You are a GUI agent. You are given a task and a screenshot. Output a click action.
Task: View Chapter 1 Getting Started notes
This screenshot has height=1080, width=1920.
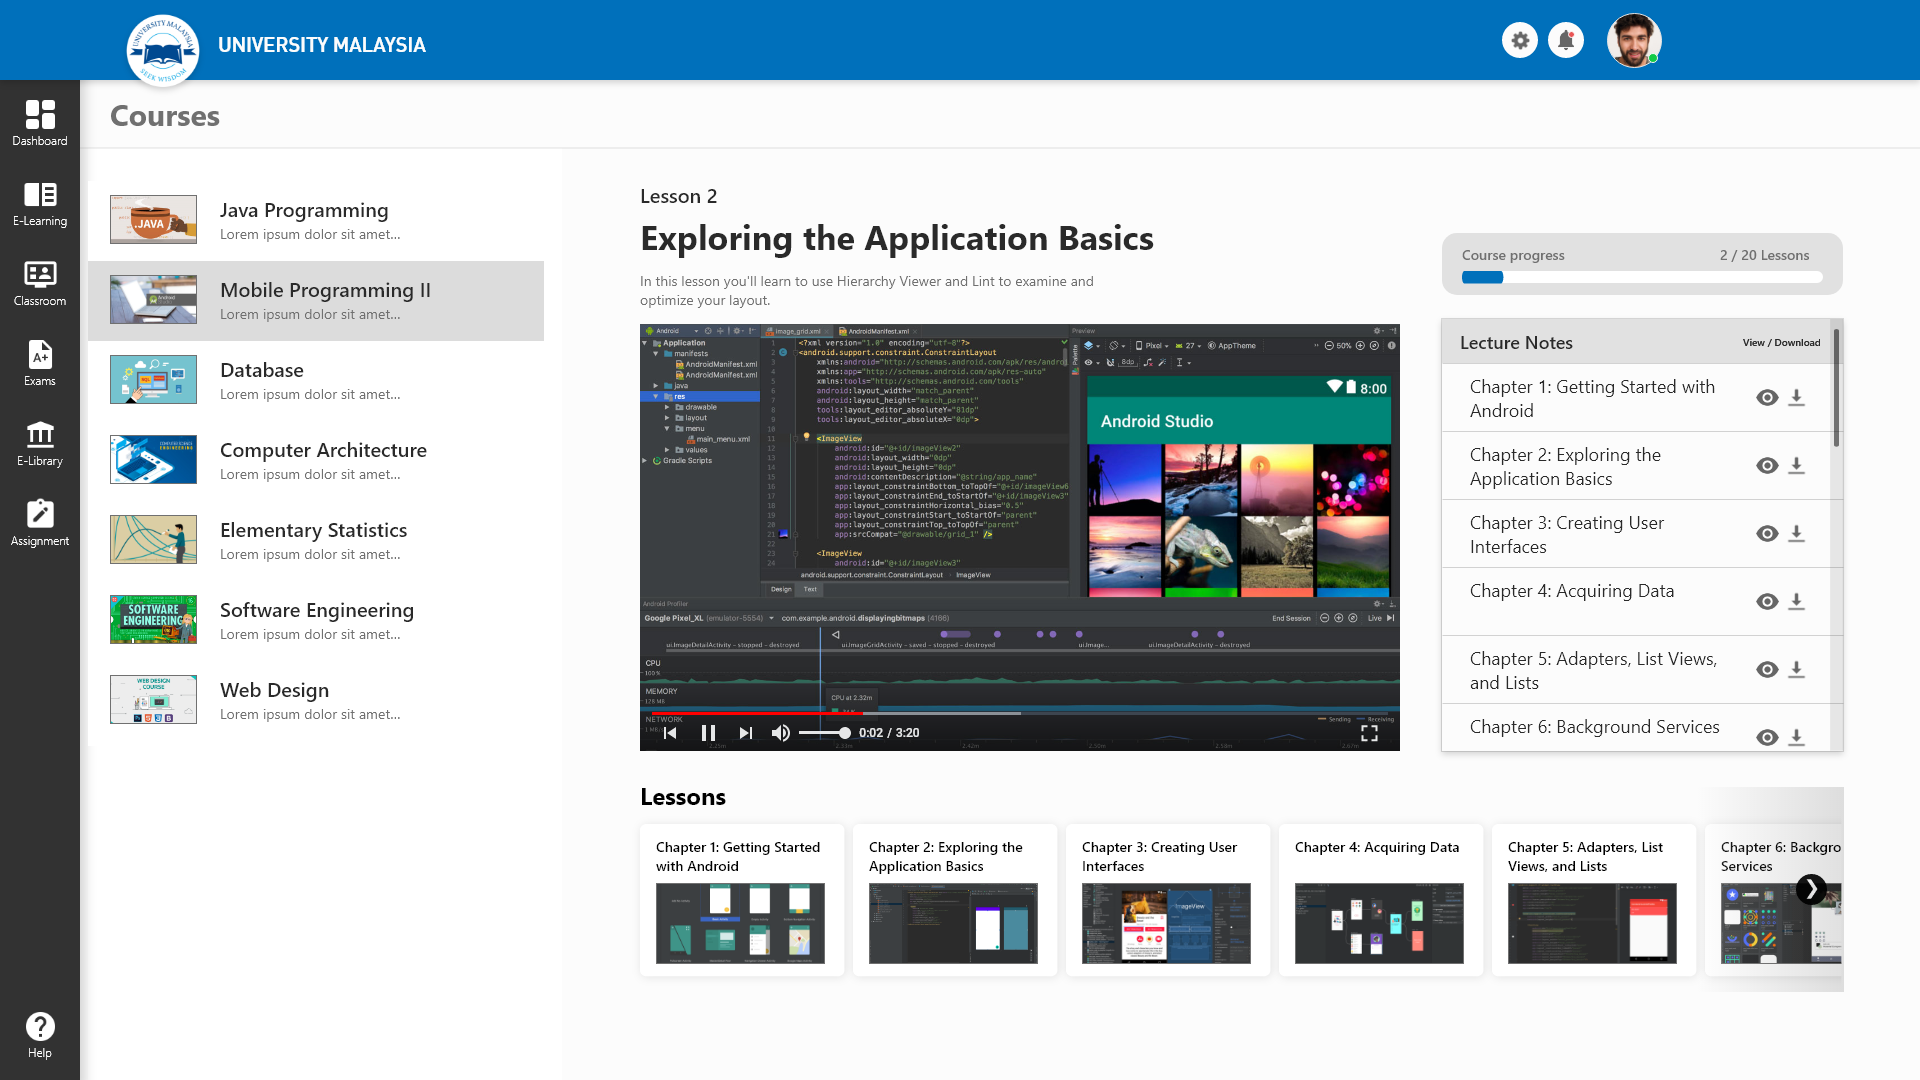point(1767,398)
